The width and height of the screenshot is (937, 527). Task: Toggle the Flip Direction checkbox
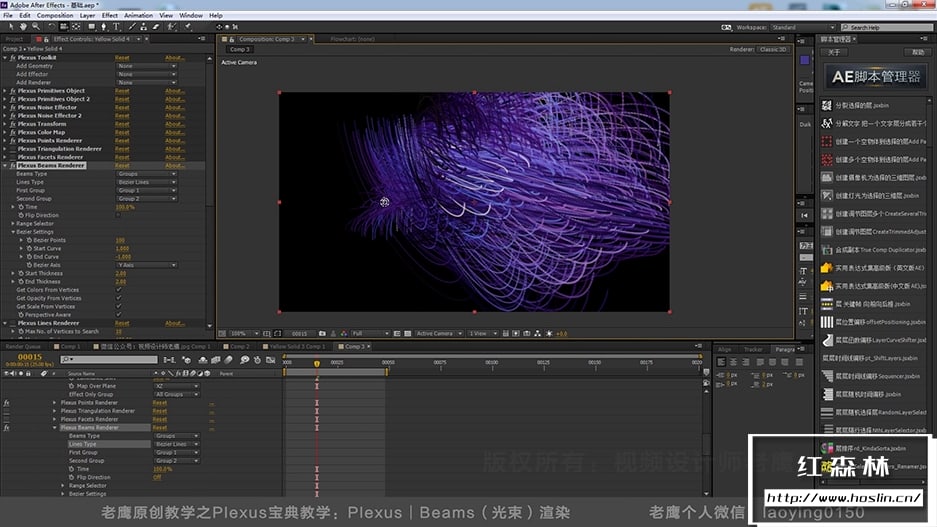point(118,215)
